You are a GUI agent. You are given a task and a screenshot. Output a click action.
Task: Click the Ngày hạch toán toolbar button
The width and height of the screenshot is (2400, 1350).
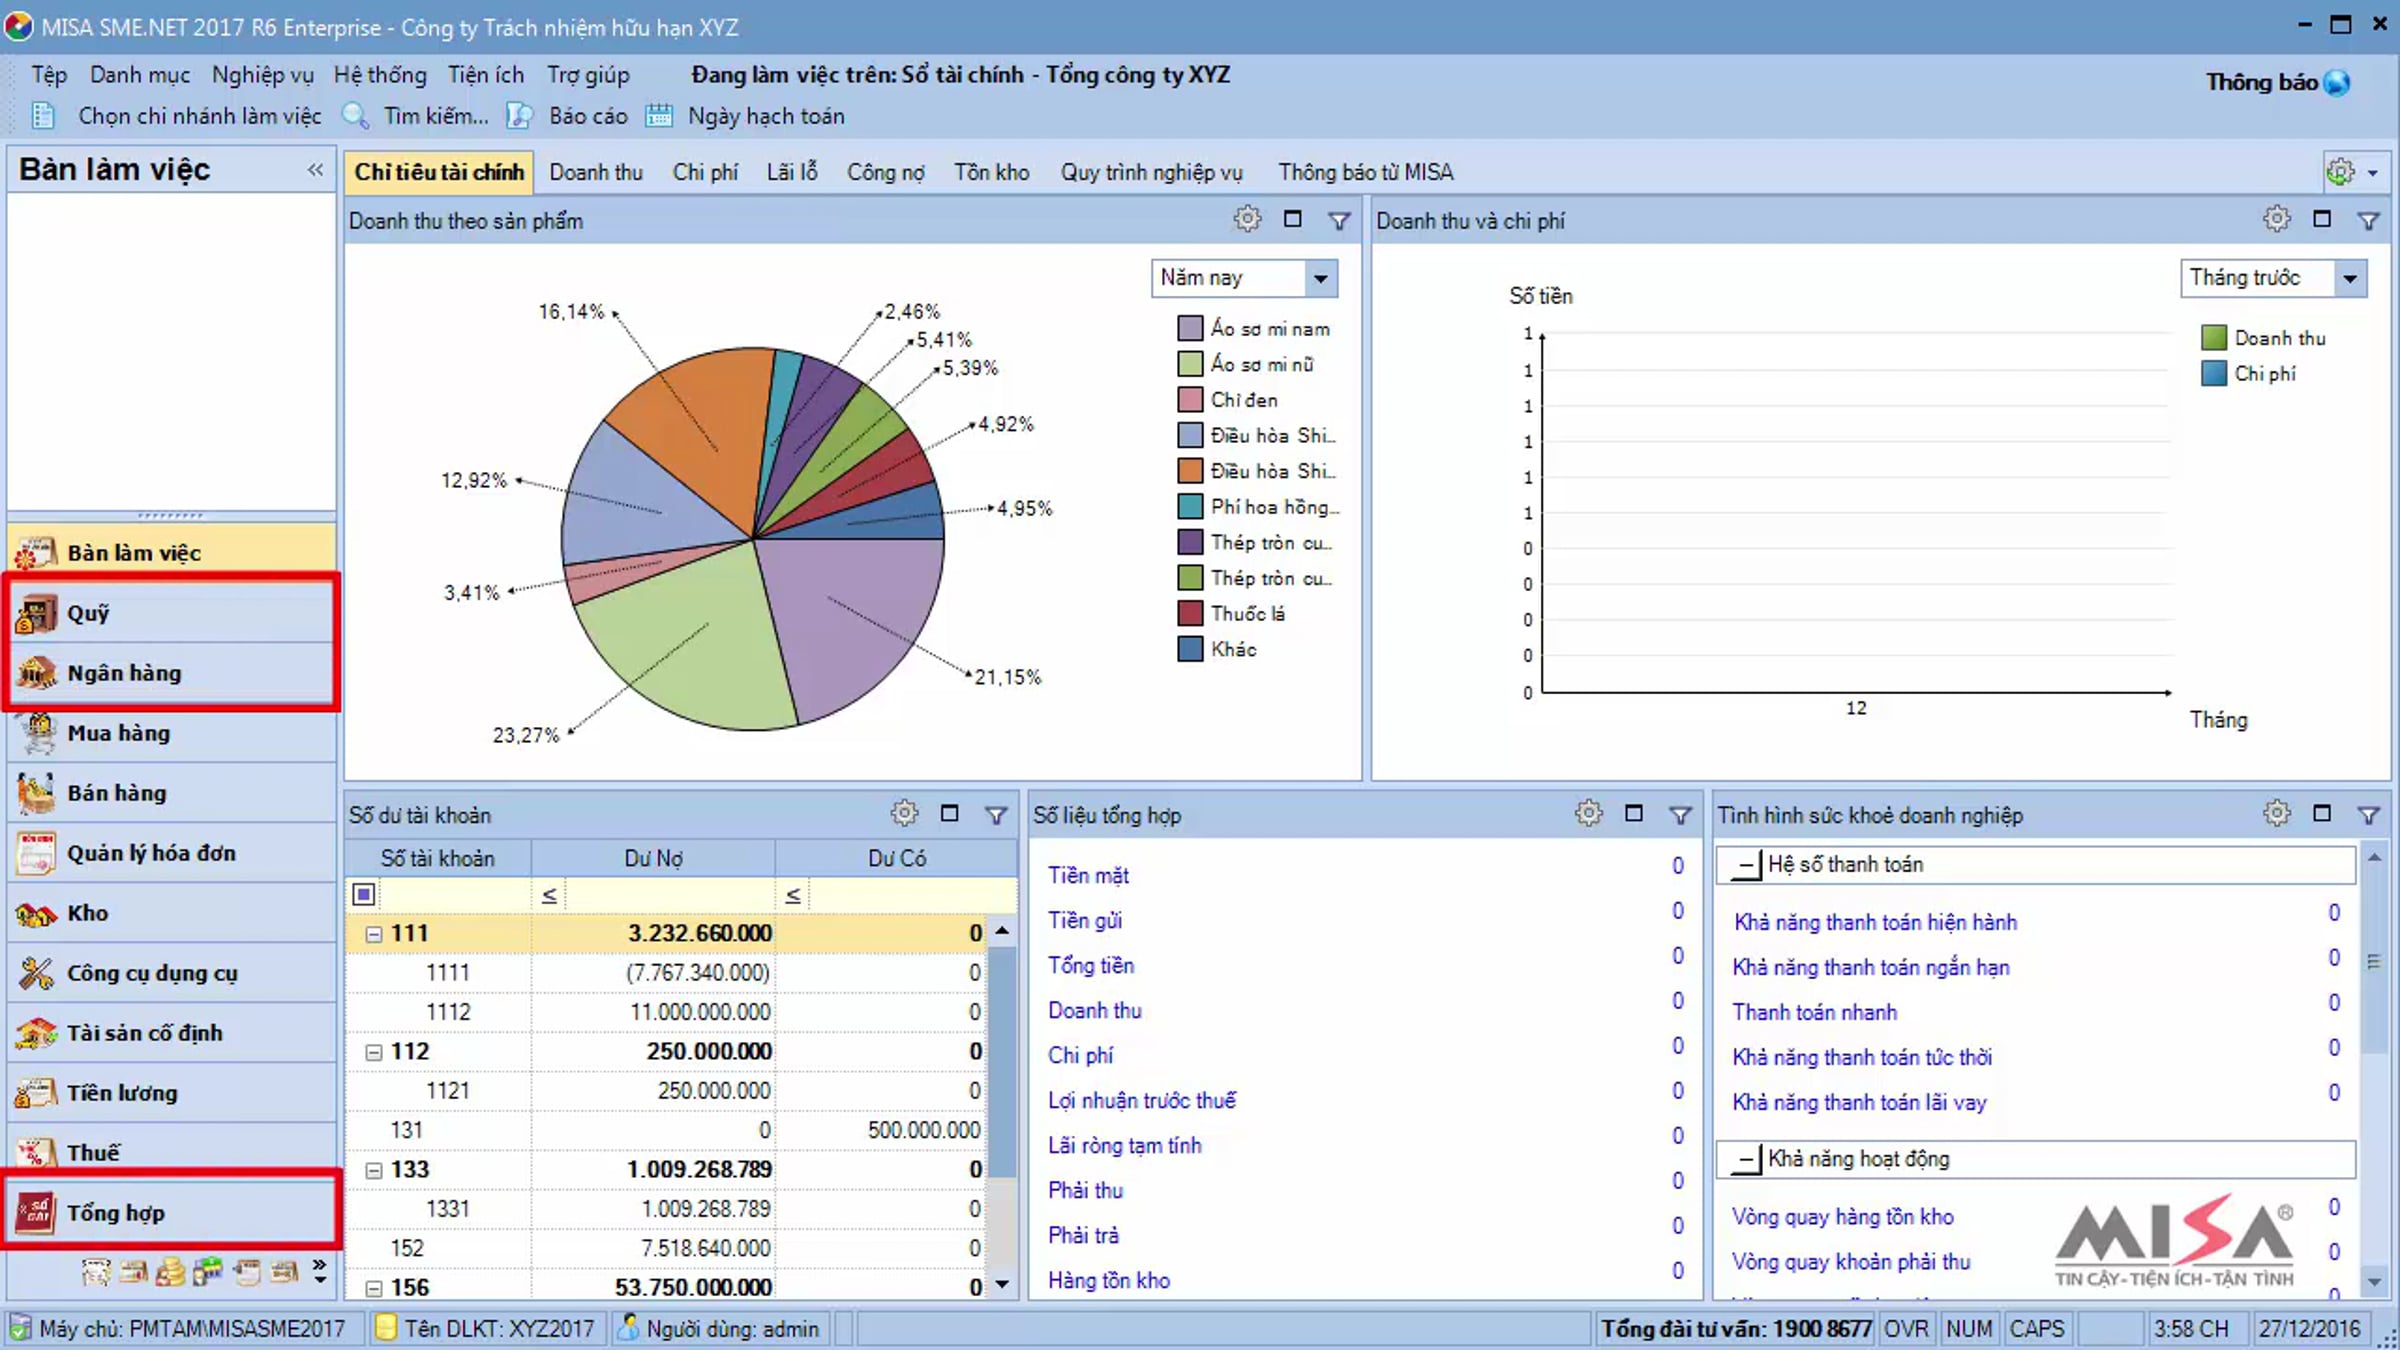[745, 116]
